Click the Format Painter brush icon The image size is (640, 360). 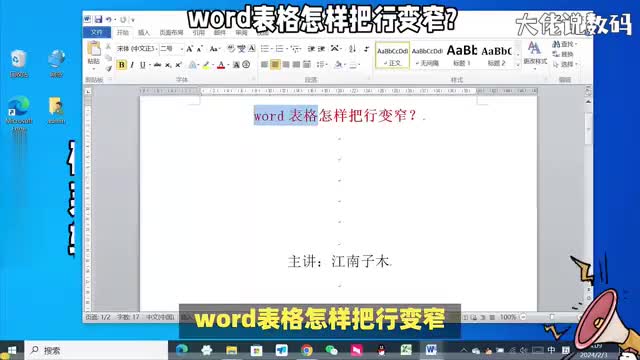(109, 68)
